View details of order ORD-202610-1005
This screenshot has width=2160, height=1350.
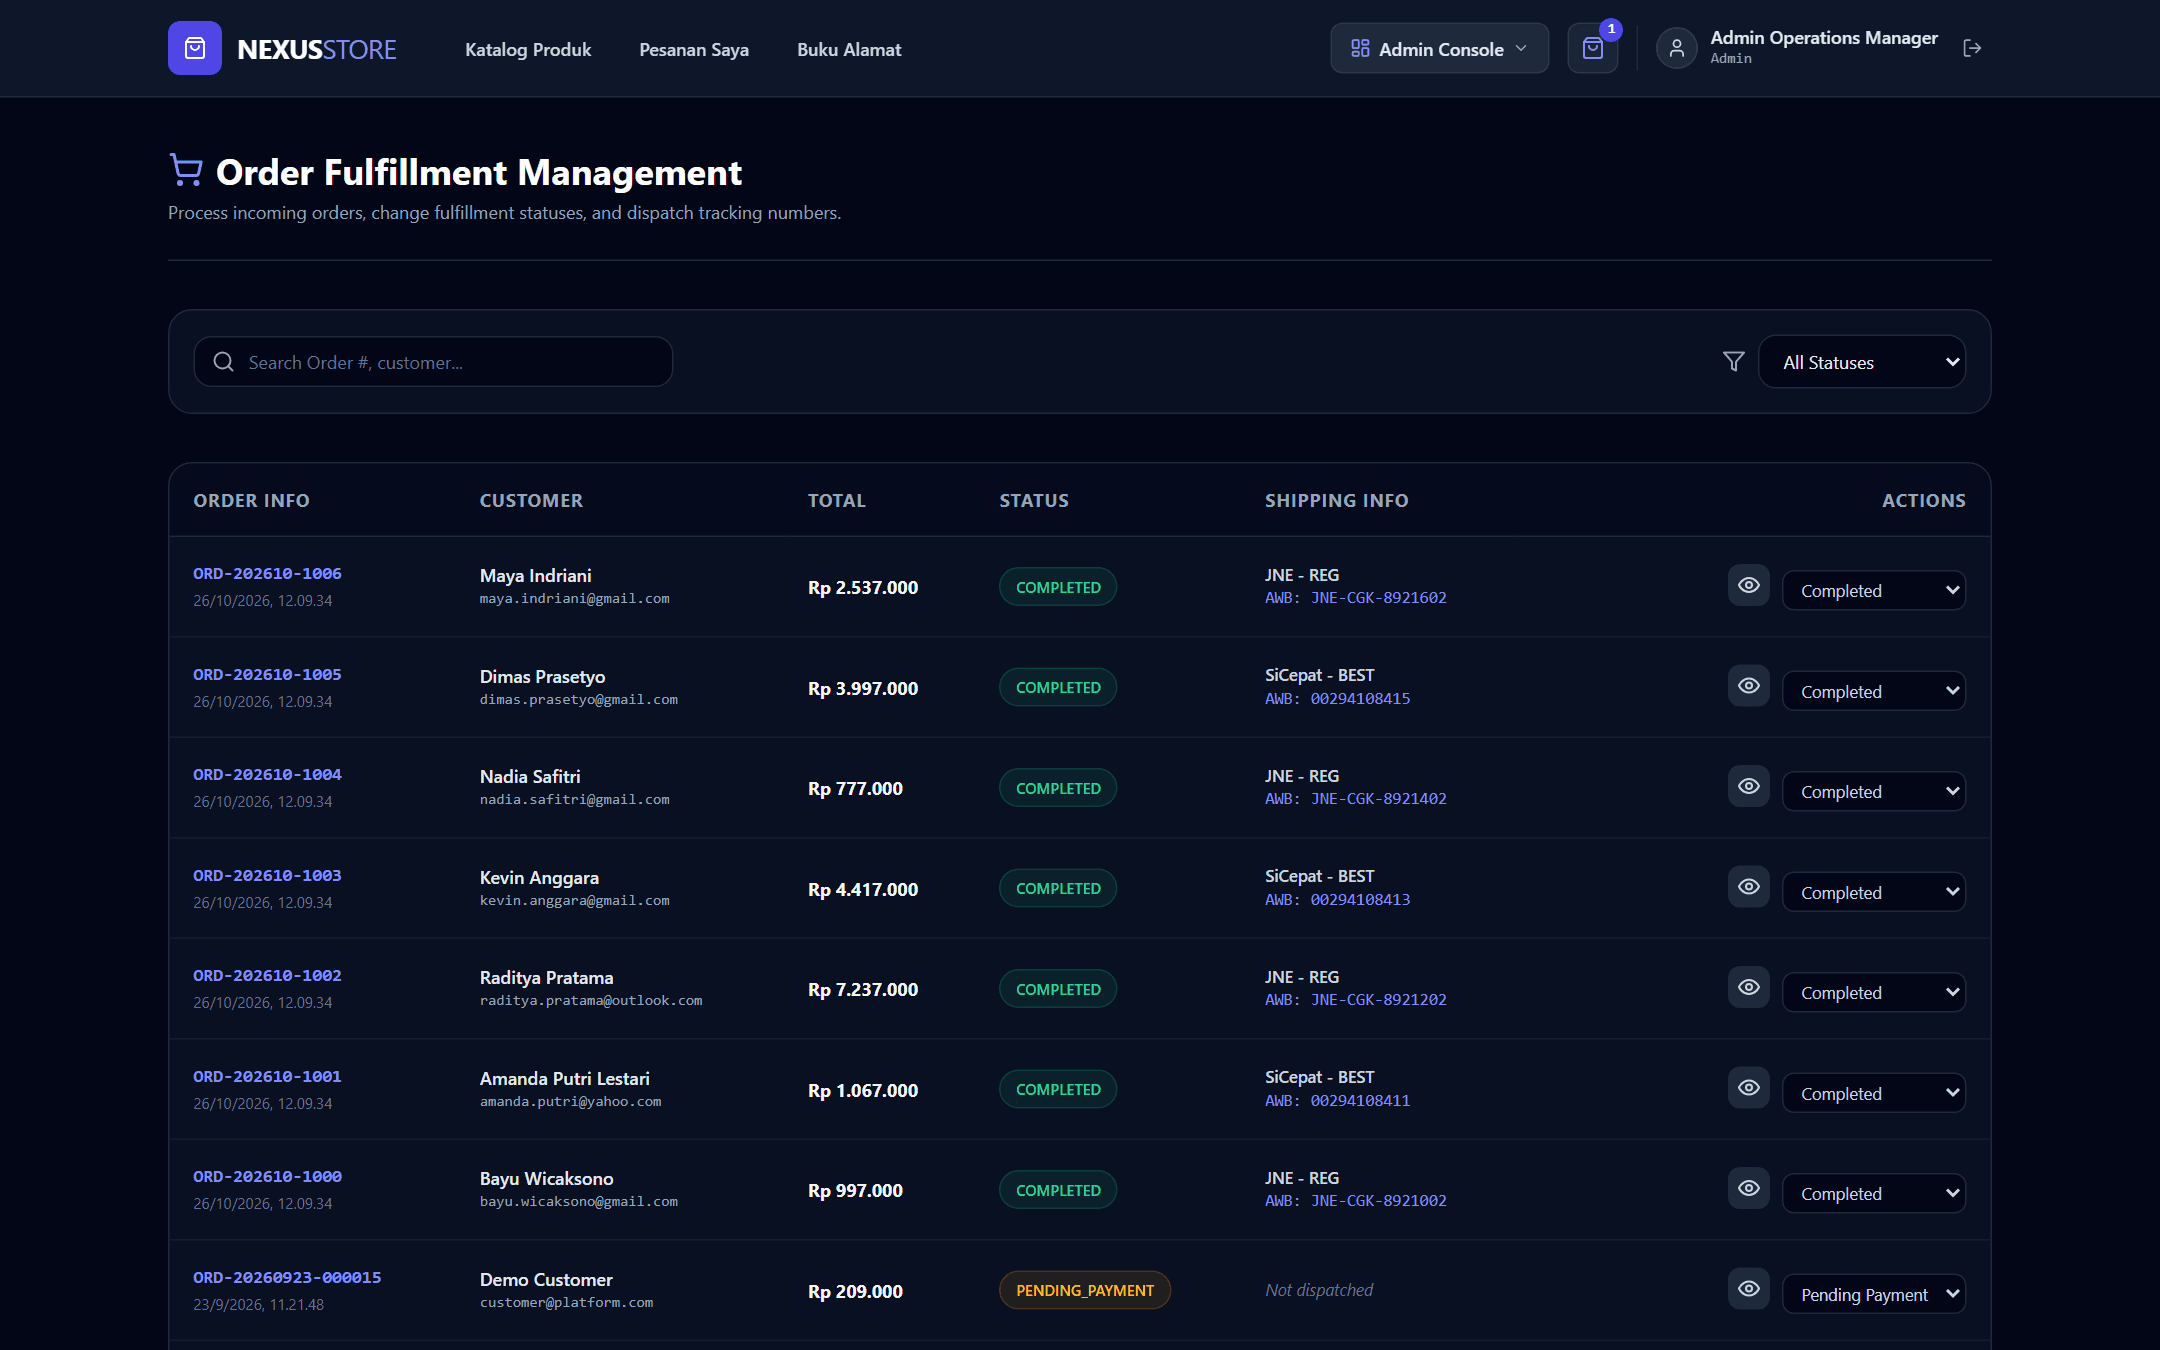pyautogui.click(x=1749, y=686)
